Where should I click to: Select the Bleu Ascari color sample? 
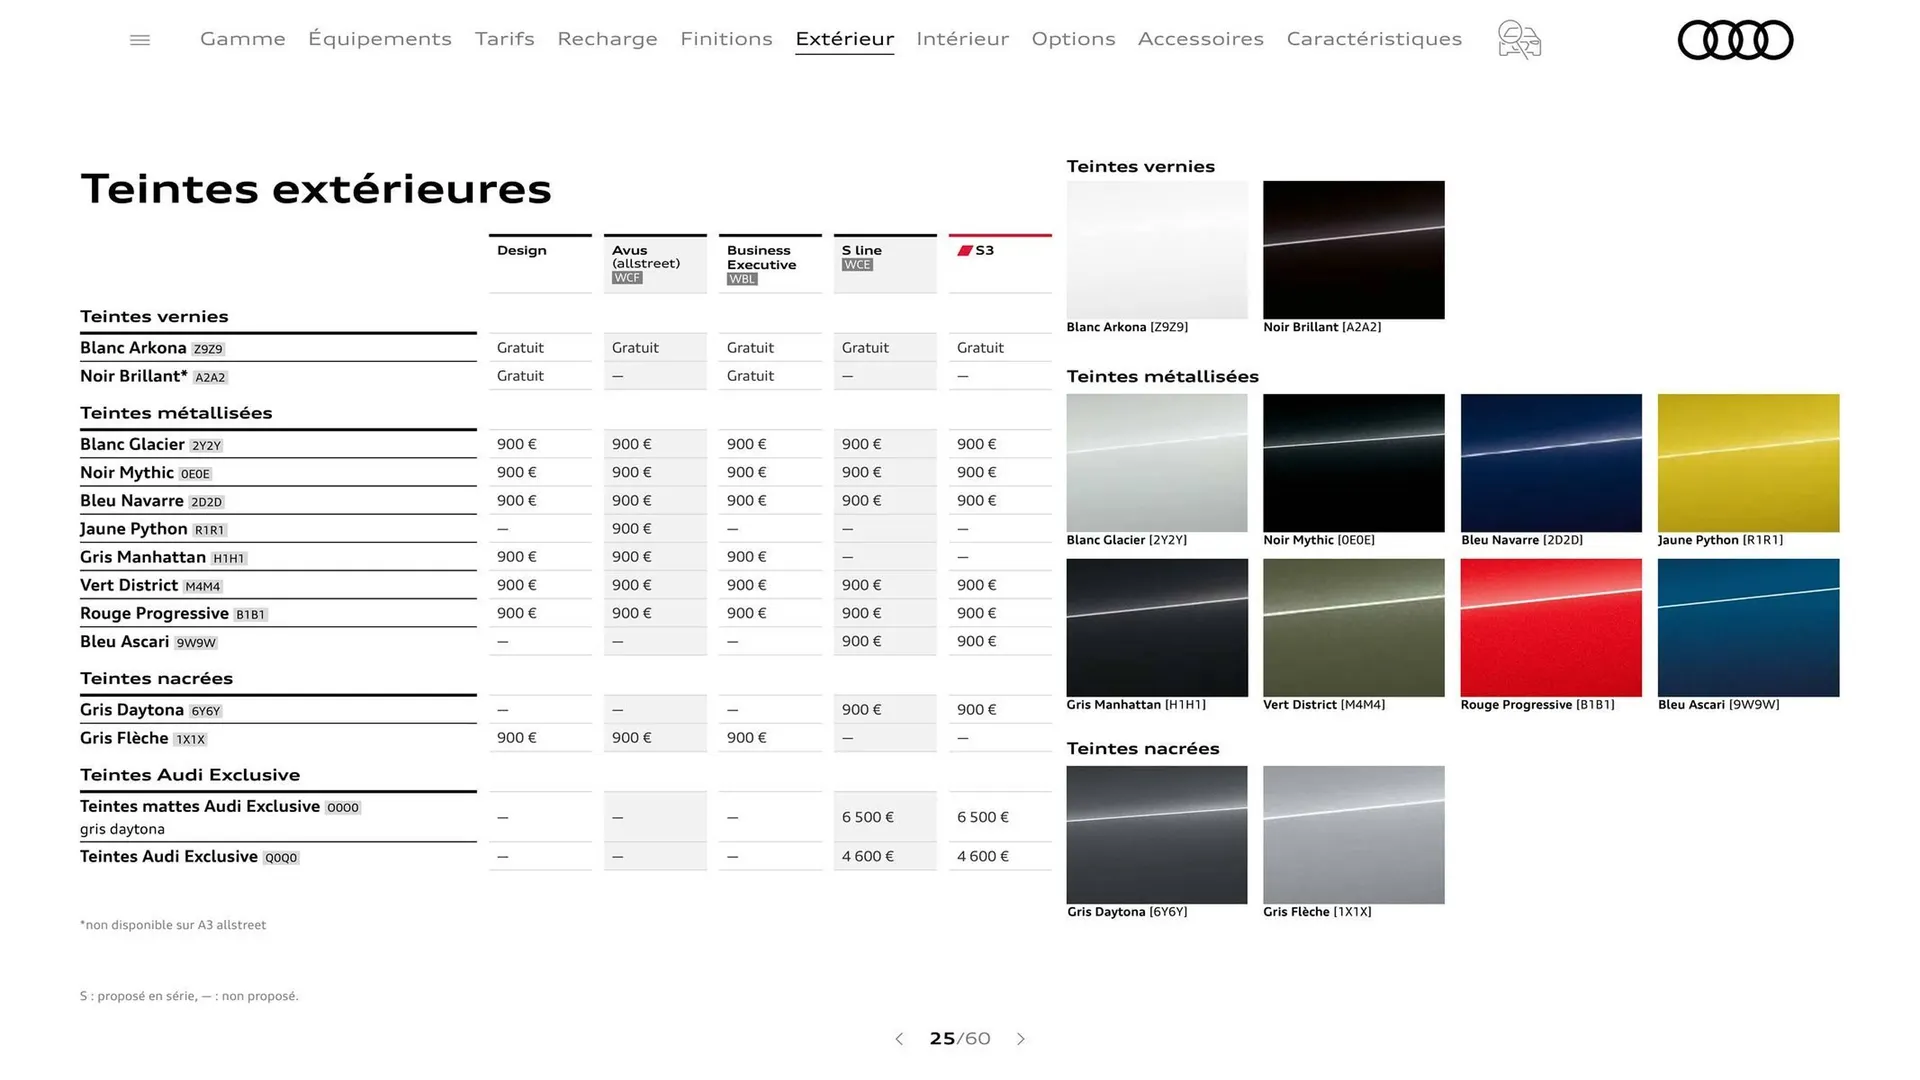tap(1748, 627)
